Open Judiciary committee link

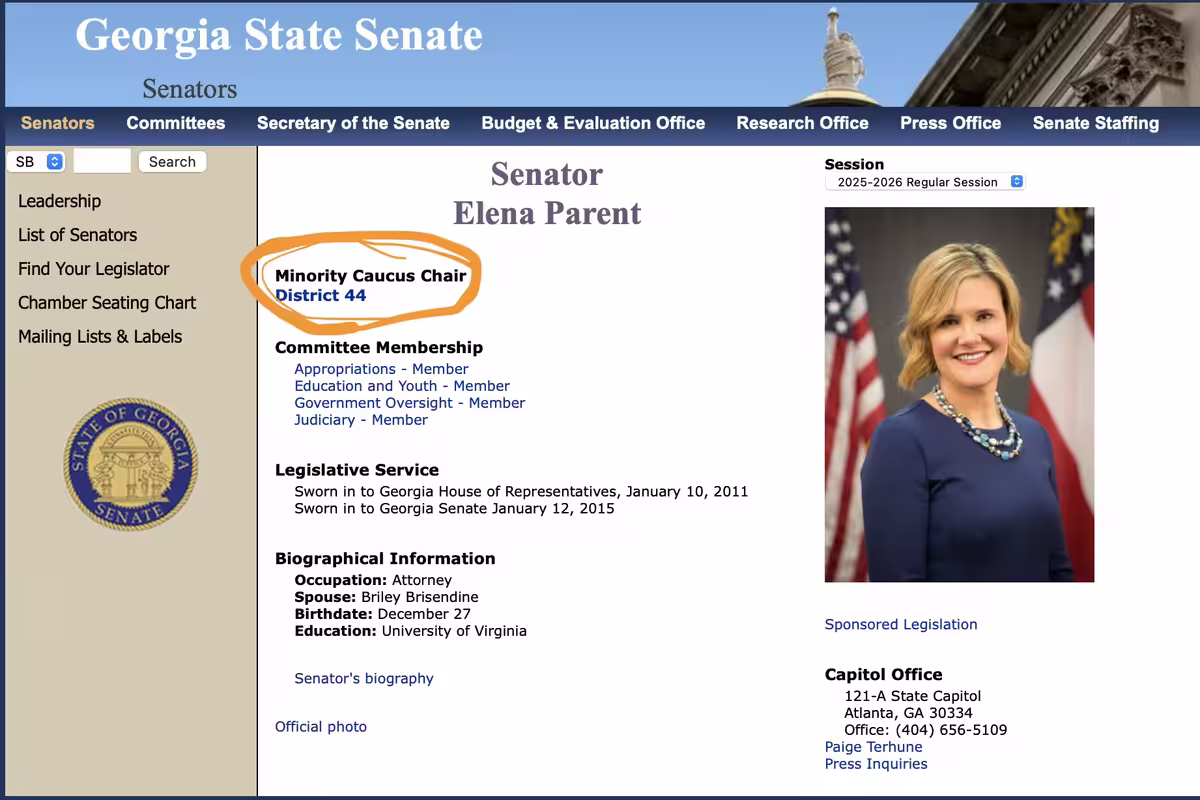tap(361, 420)
